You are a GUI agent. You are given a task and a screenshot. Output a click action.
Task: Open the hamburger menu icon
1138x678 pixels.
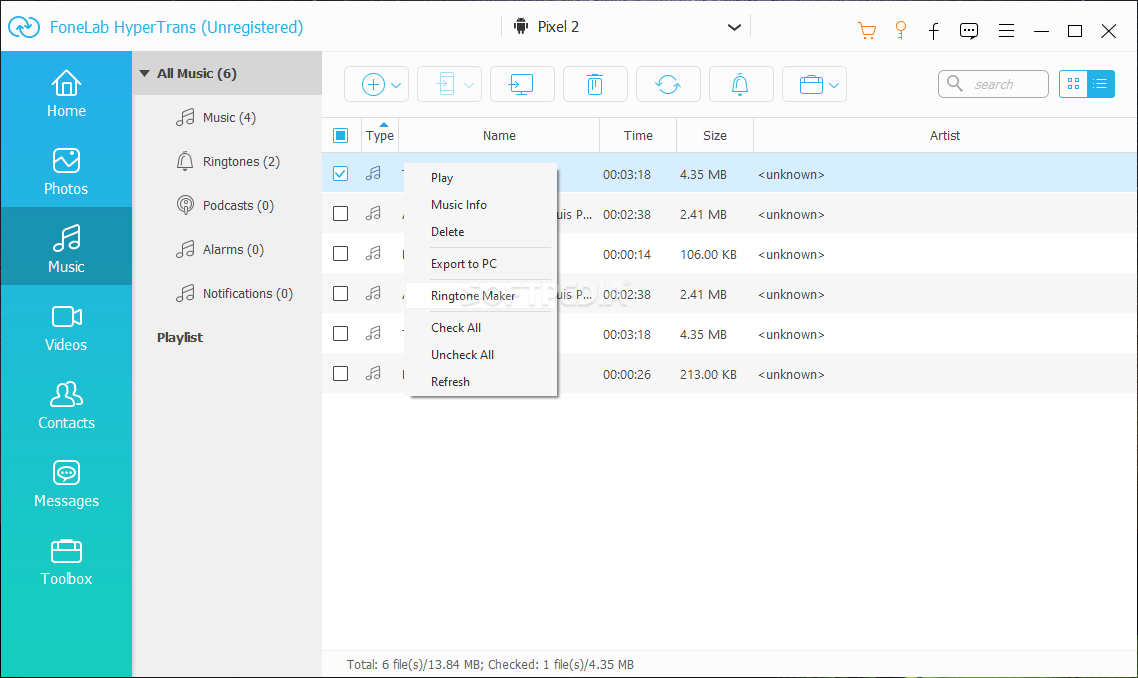pos(1006,30)
